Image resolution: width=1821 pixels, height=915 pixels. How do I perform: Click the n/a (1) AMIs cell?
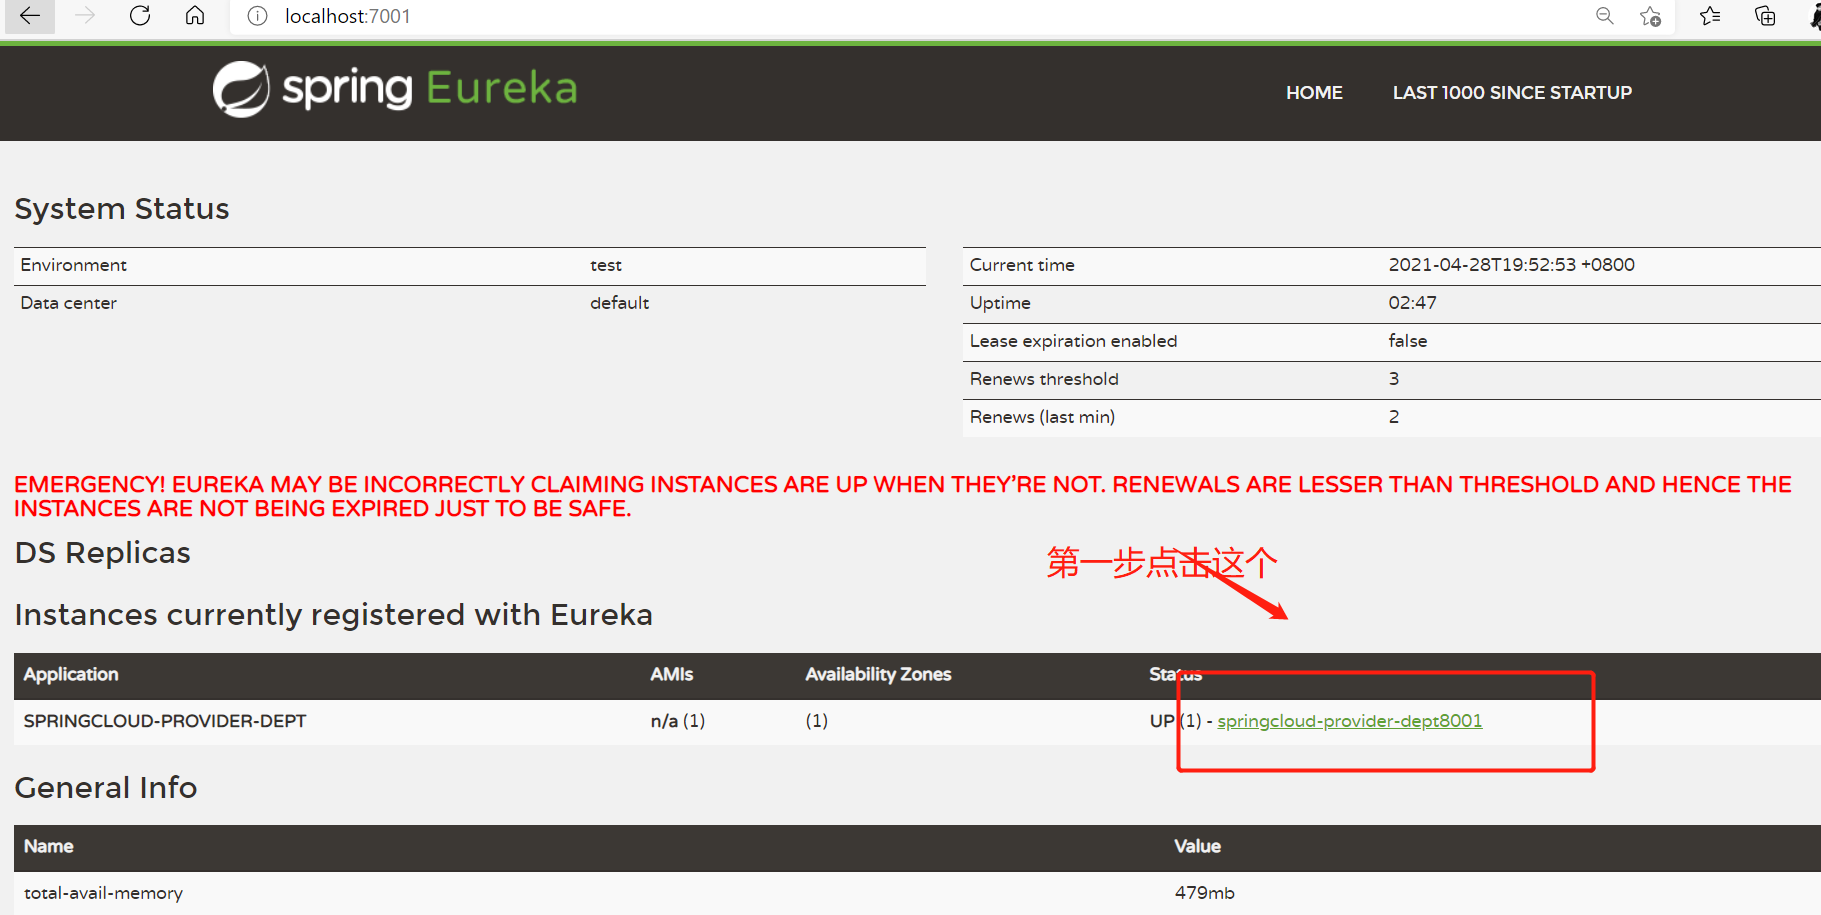[678, 721]
